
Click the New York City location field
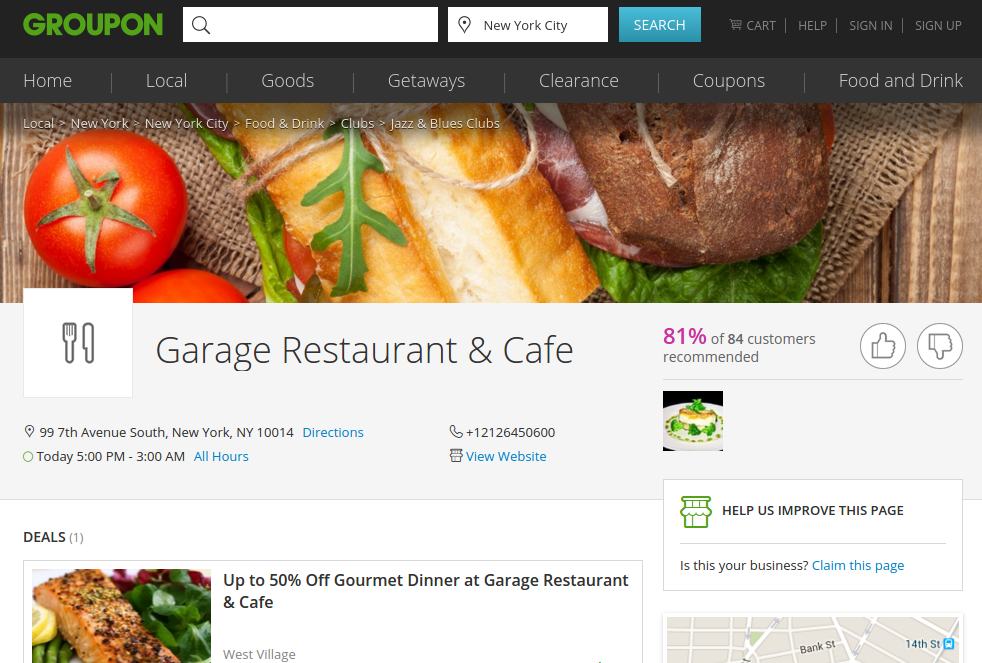pos(527,24)
